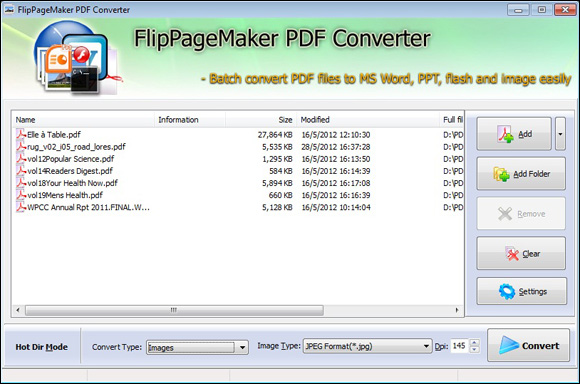Increase Dpi with the up stepper arrow

click(474, 343)
